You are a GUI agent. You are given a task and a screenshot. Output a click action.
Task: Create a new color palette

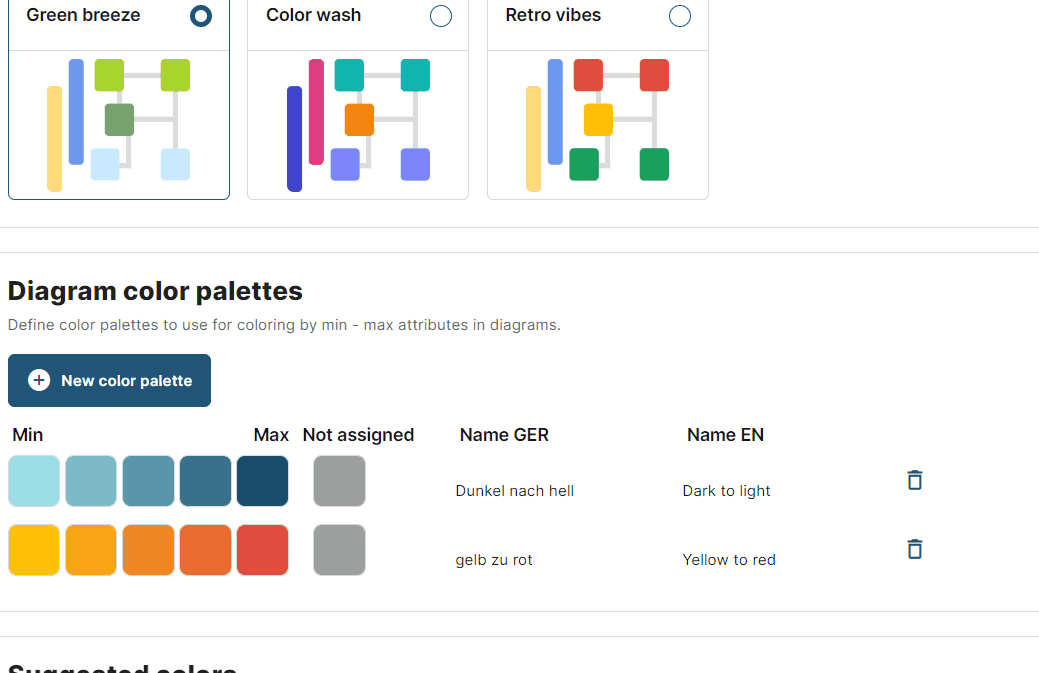pos(109,380)
